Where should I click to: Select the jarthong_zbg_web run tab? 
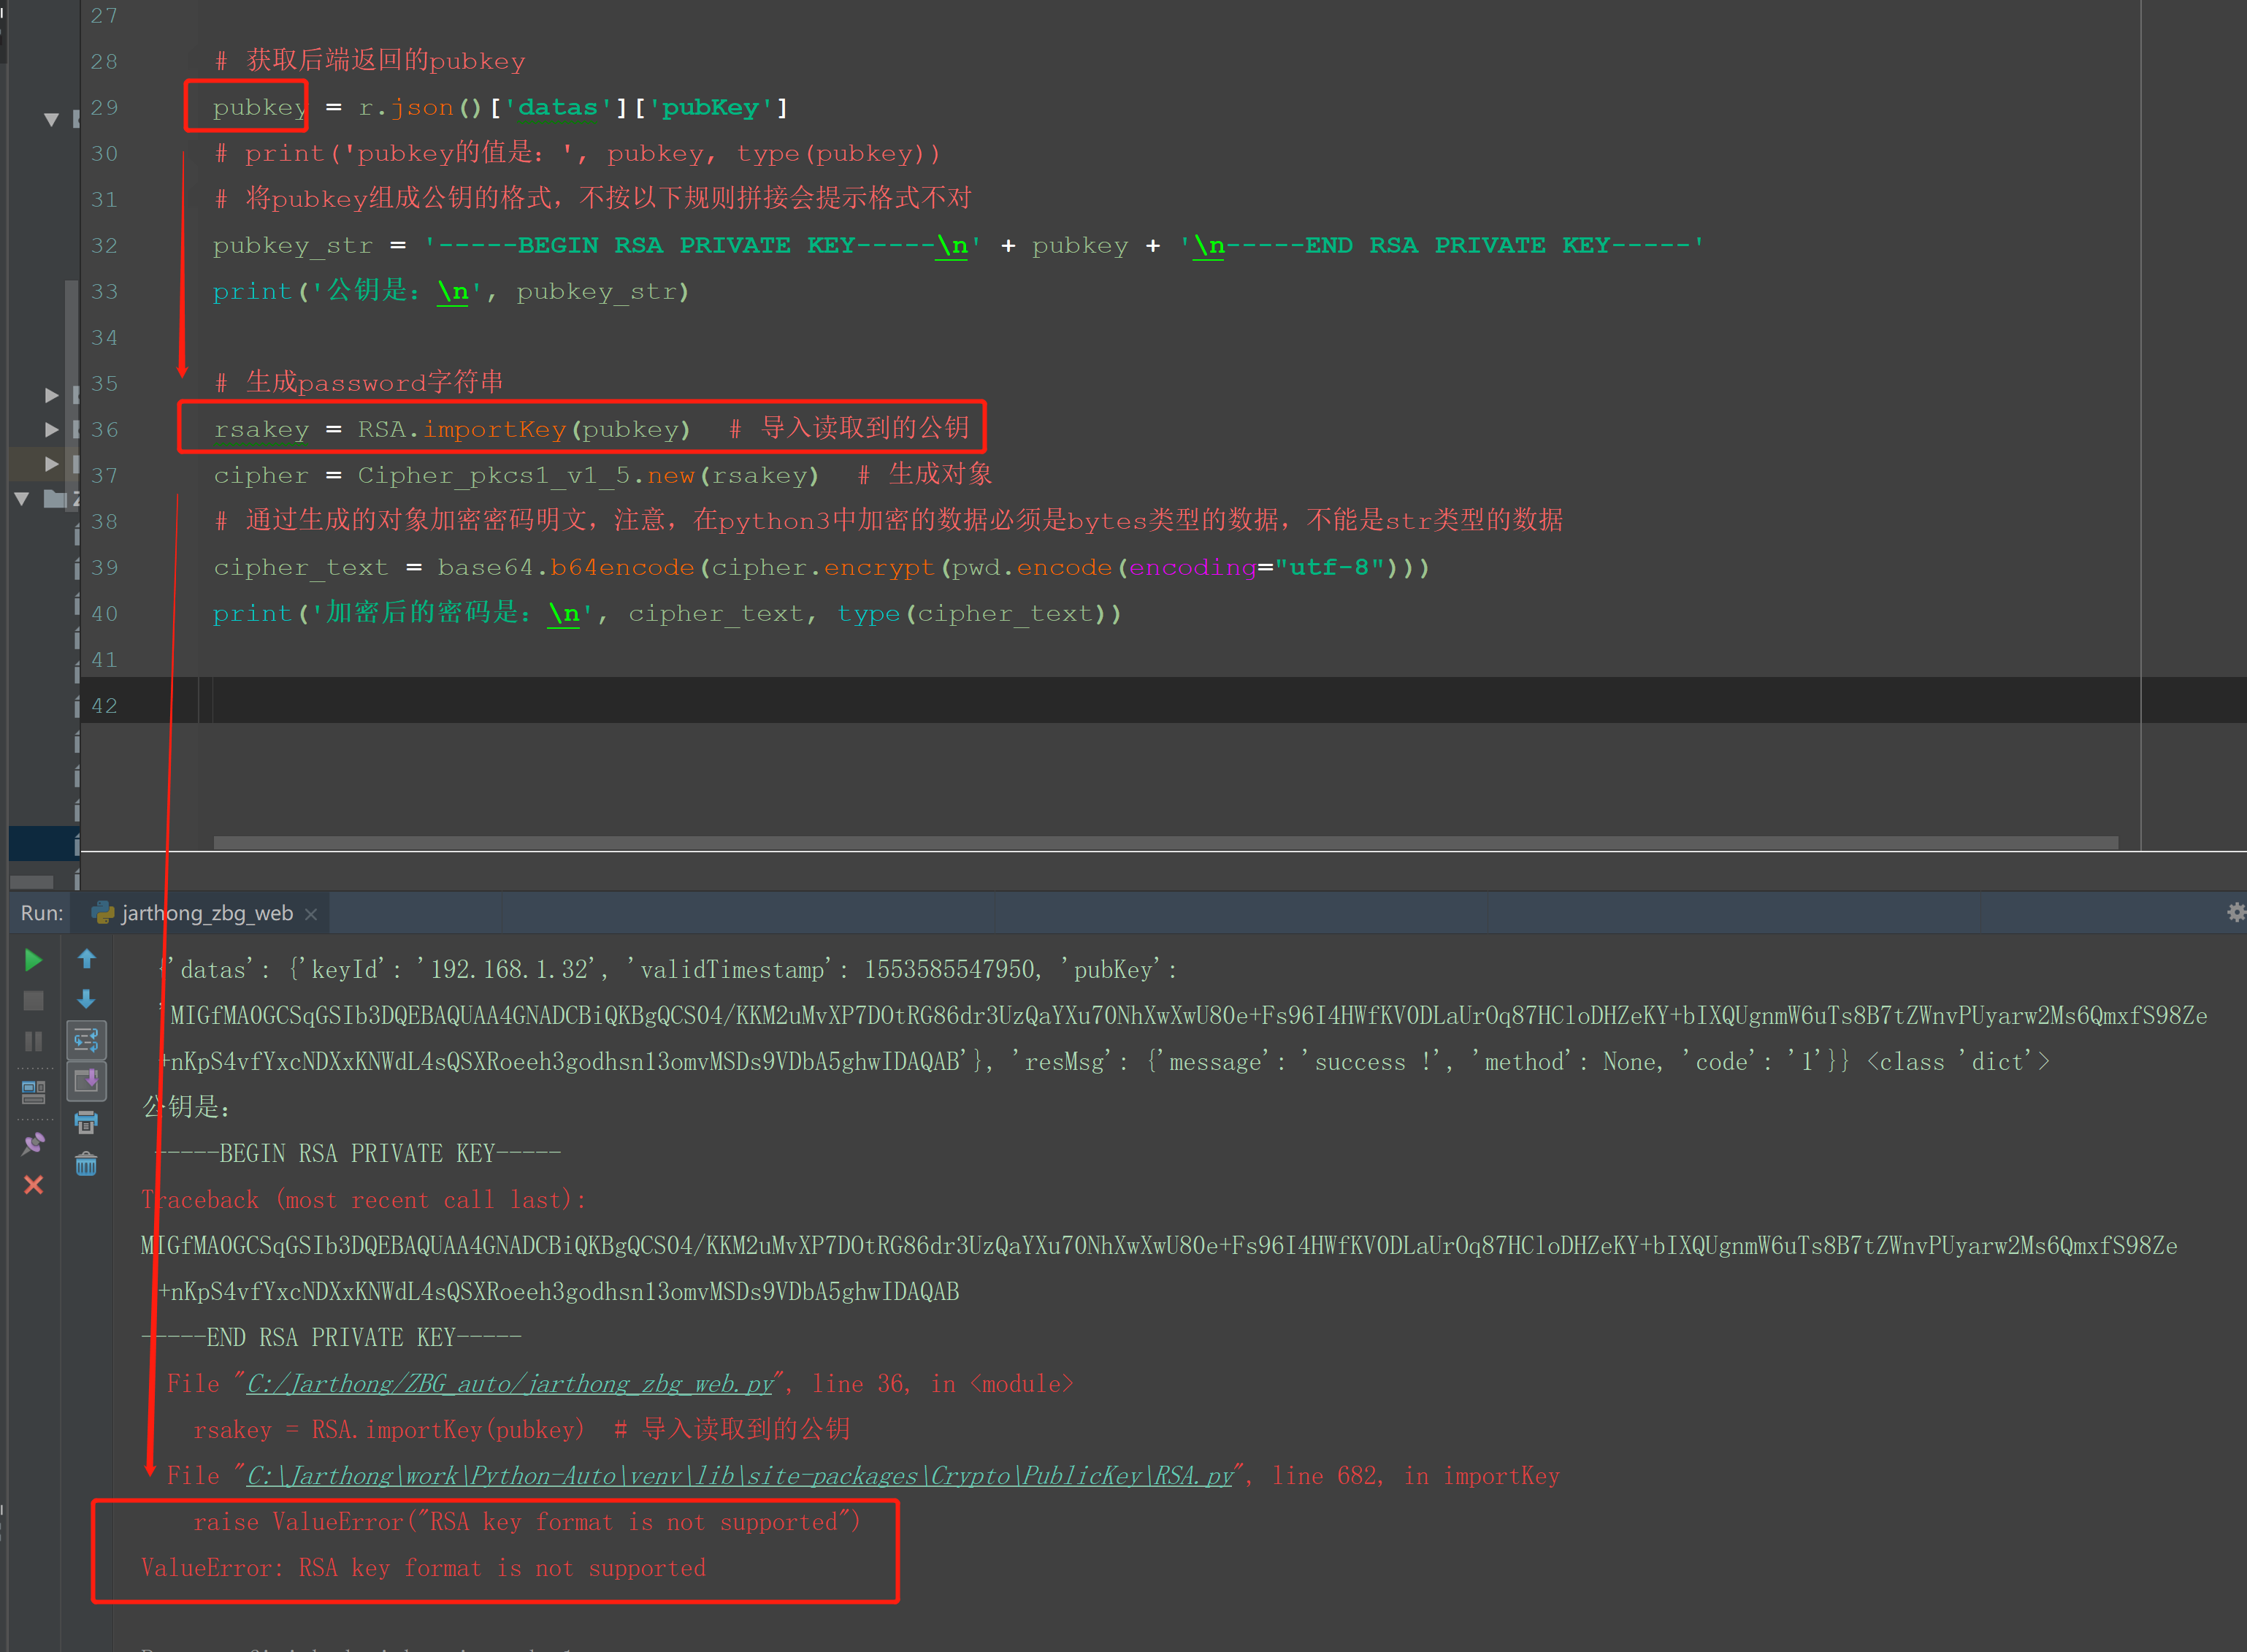point(205,913)
